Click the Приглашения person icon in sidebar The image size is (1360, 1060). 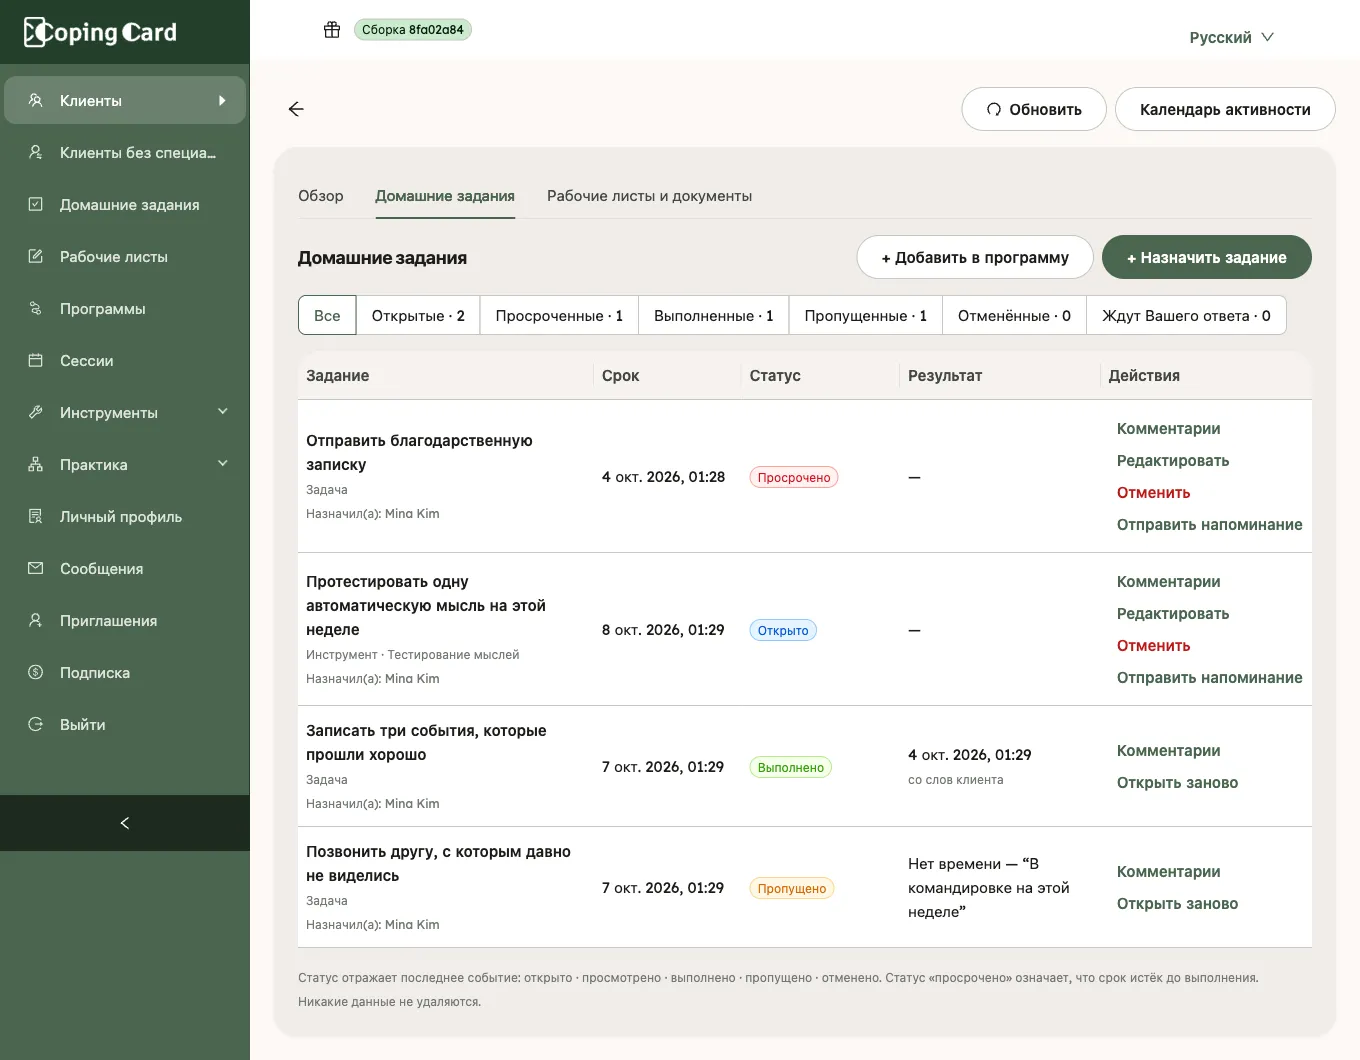(36, 620)
